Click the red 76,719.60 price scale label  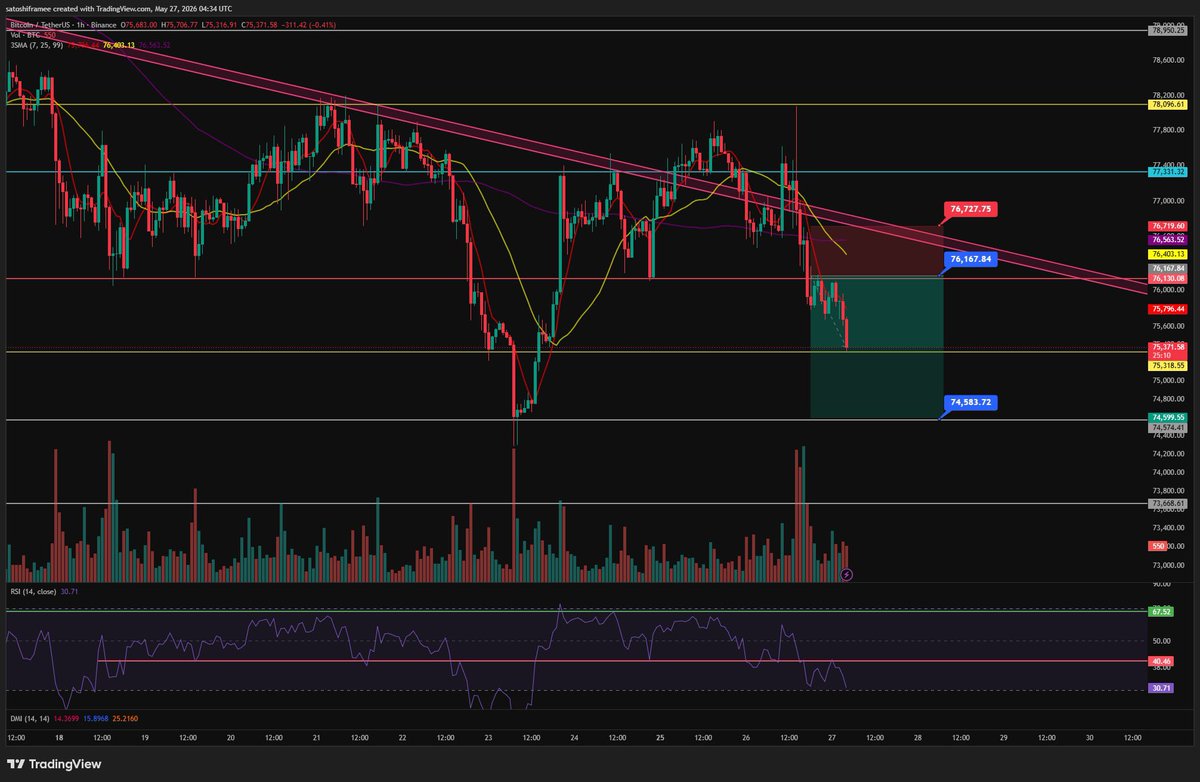point(1168,227)
